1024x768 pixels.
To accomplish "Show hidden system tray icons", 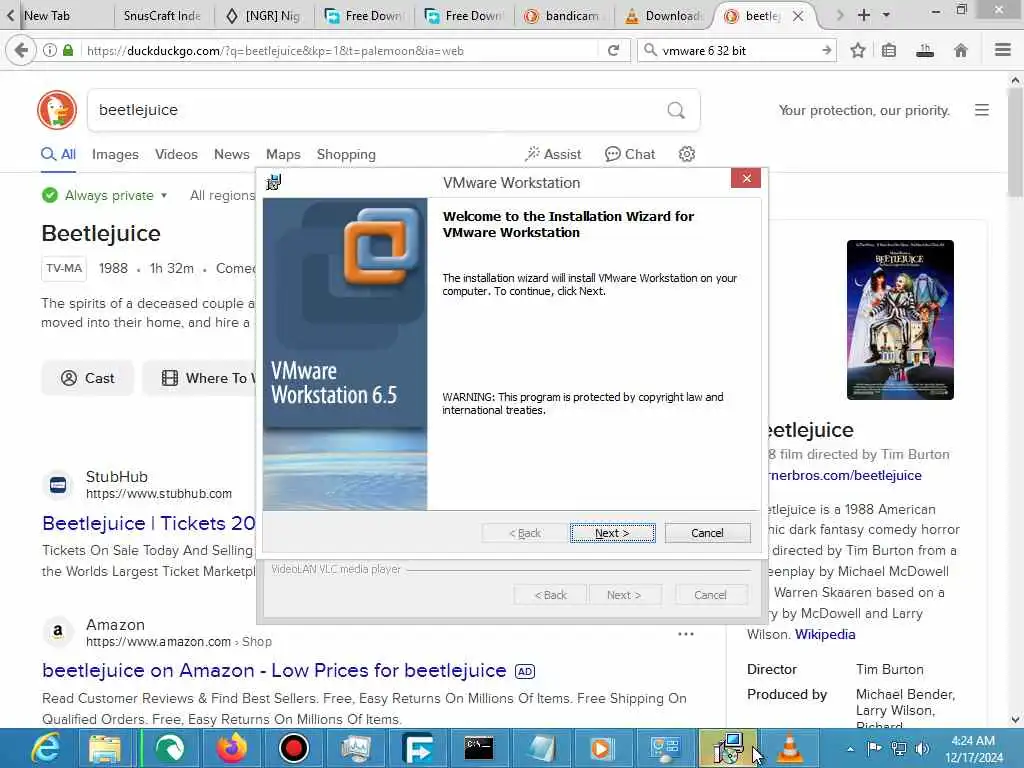I will (850, 749).
